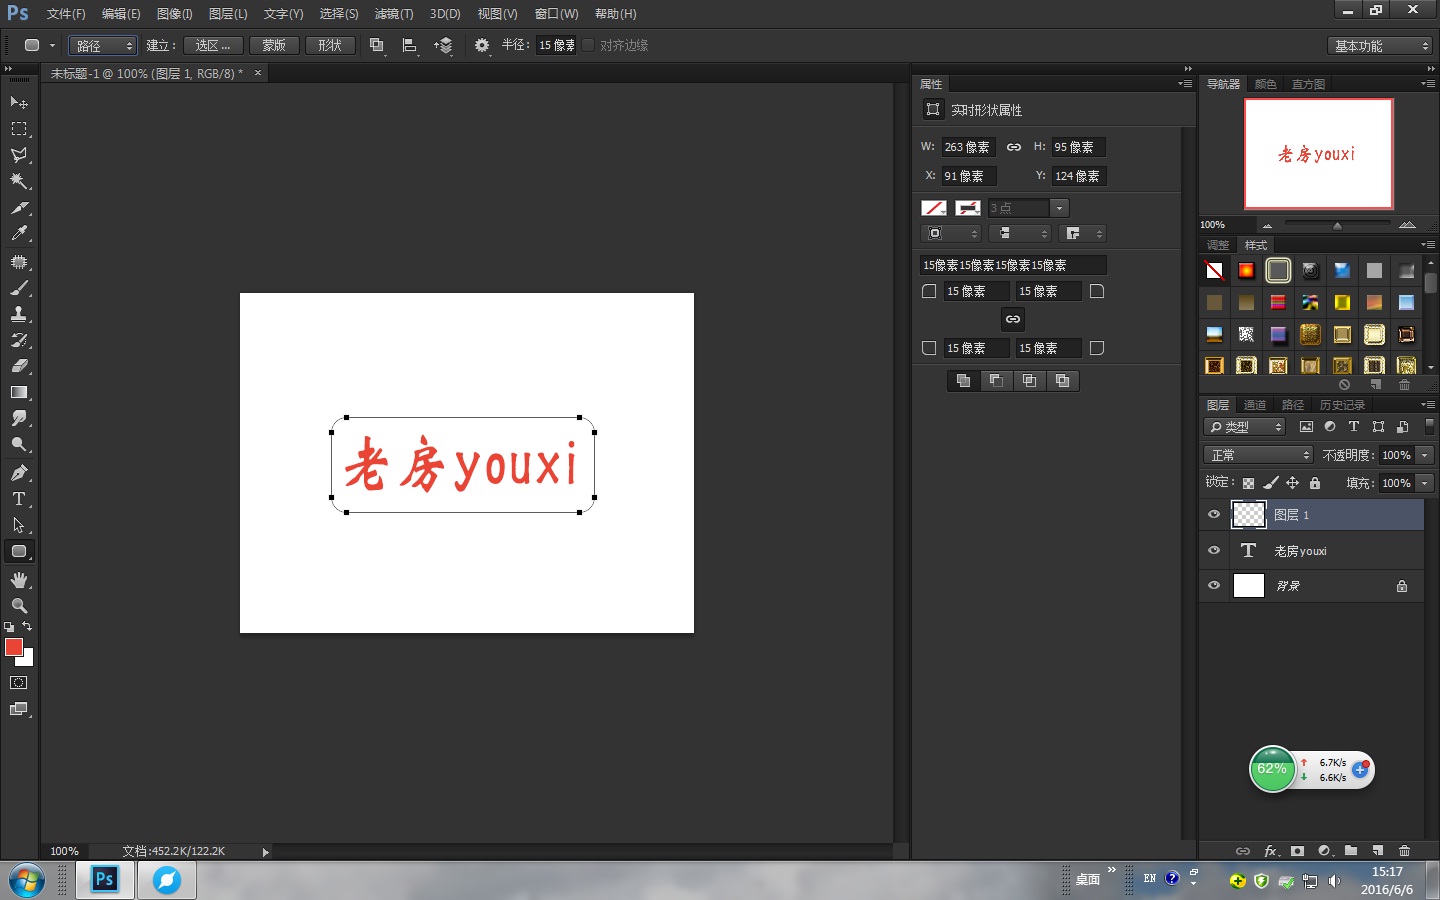Image resolution: width=1440 pixels, height=900 pixels.
Task: Select the Zoom tool
Action: click(x=18, y=605)
